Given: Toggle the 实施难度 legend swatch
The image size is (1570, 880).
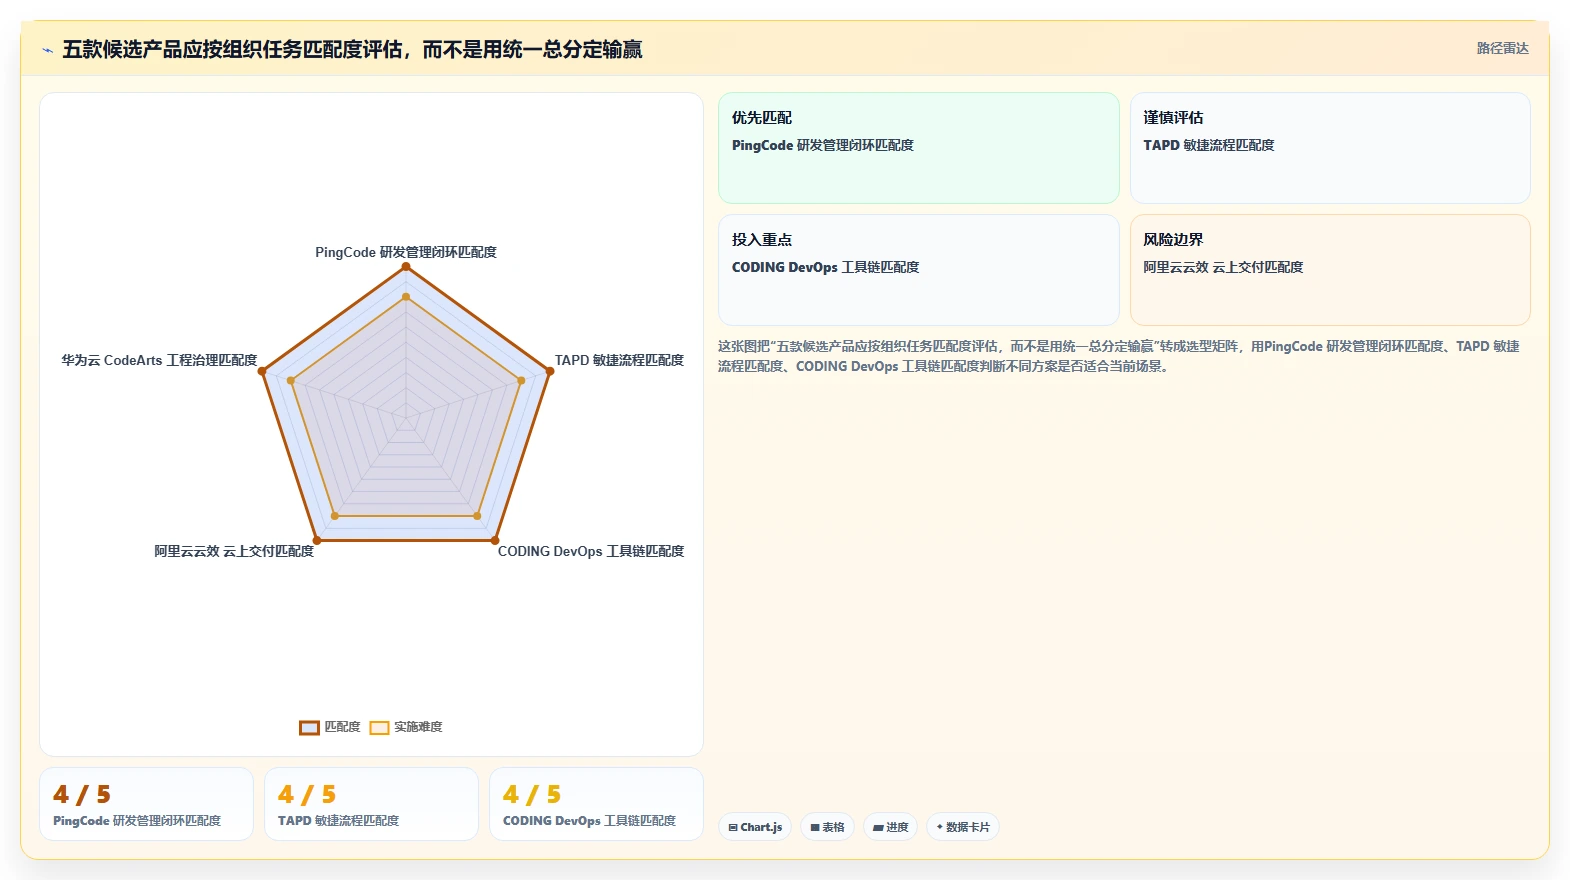Looking at the screenshot, I should pos(379,727).
